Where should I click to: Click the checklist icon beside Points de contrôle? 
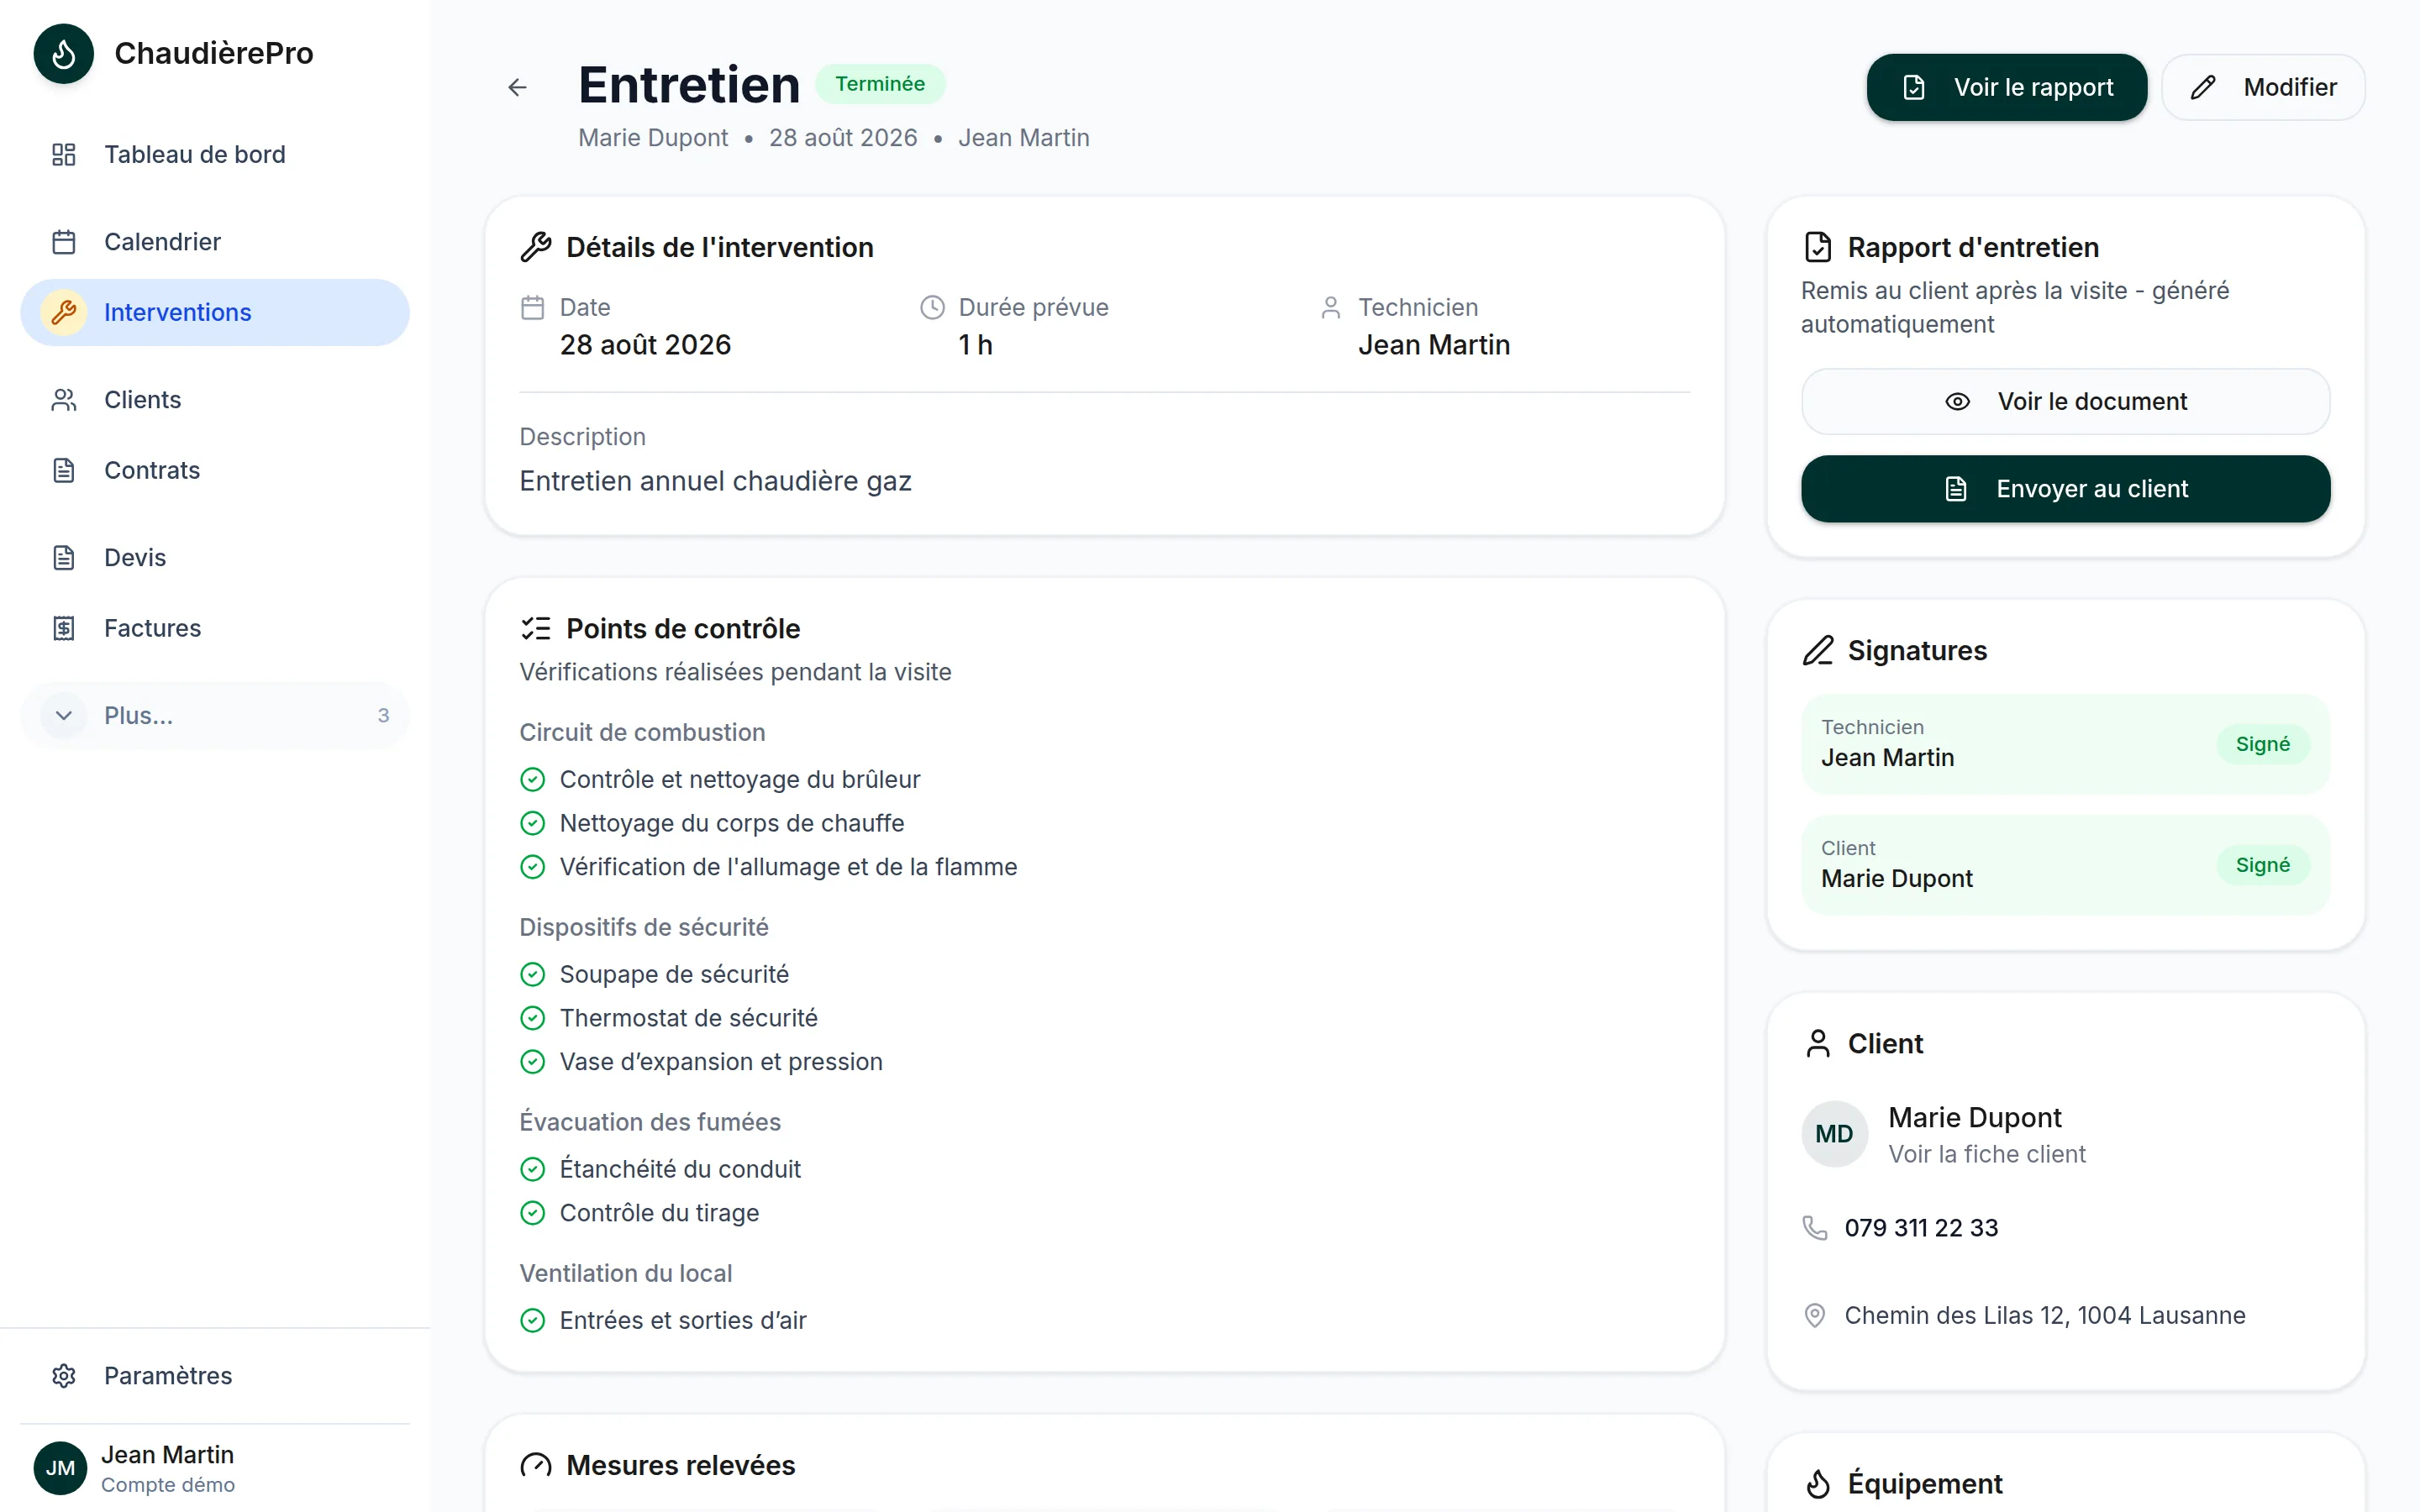536,629
